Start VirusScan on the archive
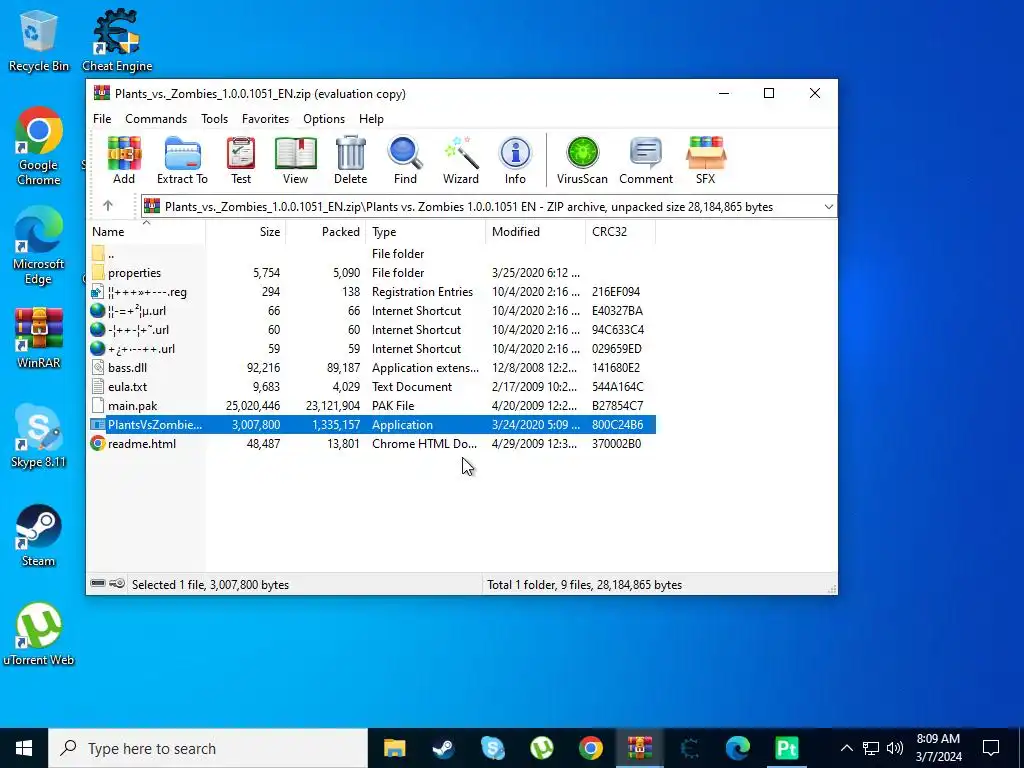This screenshot has width=1024, height=768. [582, 160]
